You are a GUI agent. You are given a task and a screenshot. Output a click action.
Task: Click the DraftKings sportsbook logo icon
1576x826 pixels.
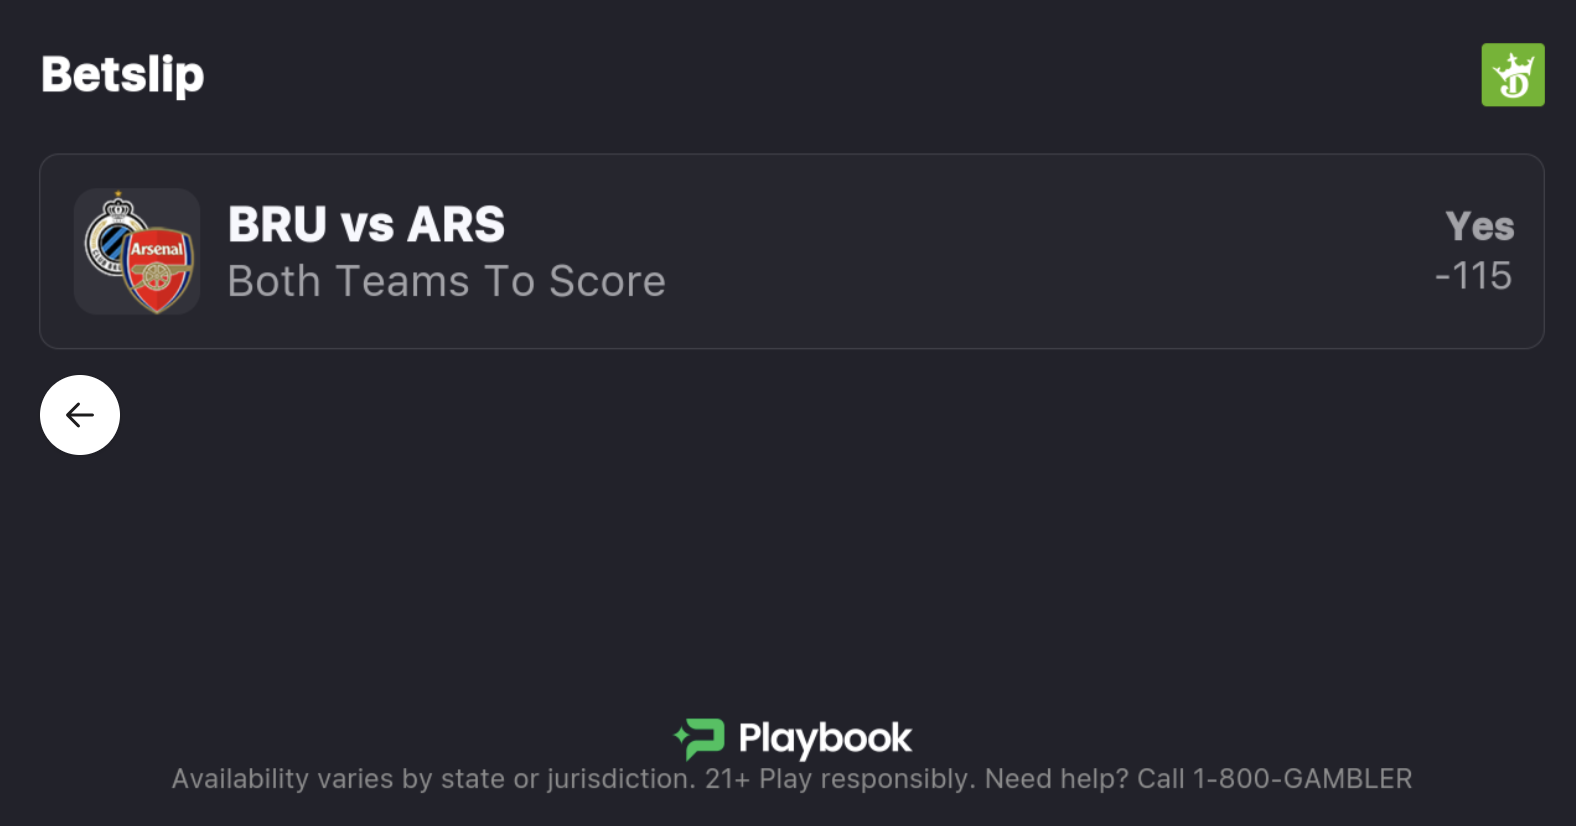point(1512,75)
